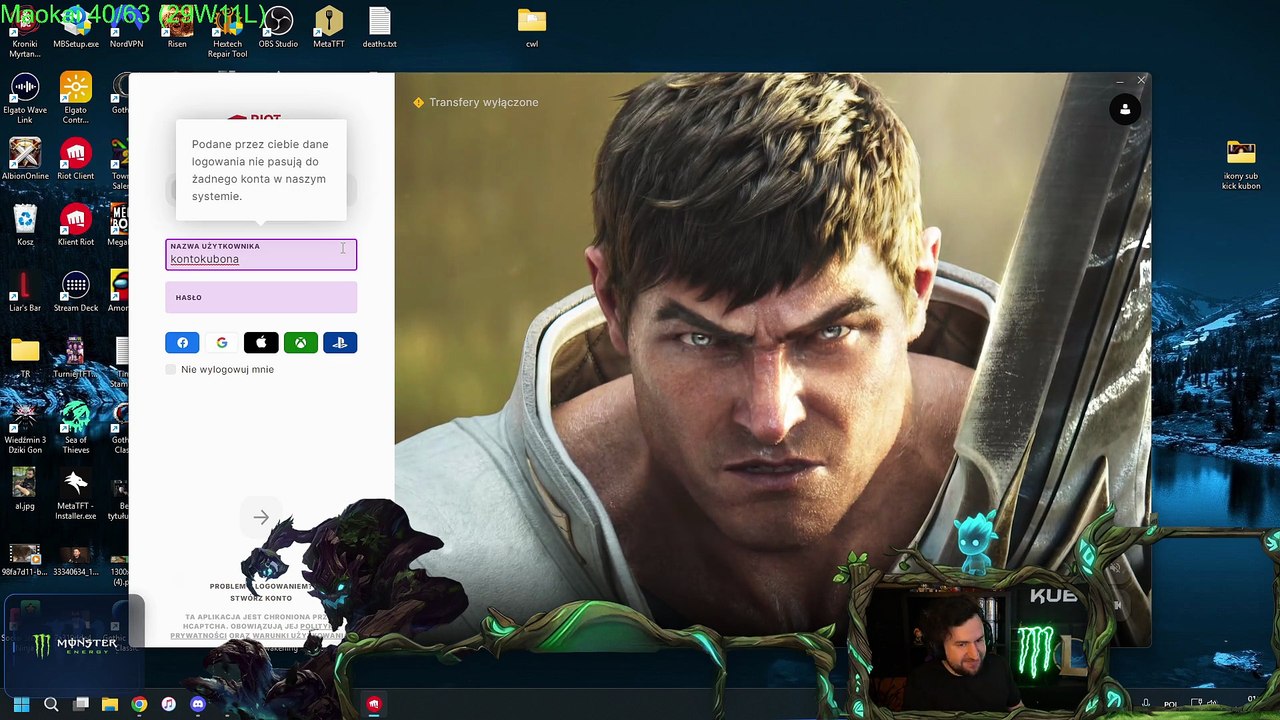Viewport: 1280px width, 720px height.
Task: Select the Klient Riot desktop shortcut
Action: pyautogui.click(x=76, y=225)
